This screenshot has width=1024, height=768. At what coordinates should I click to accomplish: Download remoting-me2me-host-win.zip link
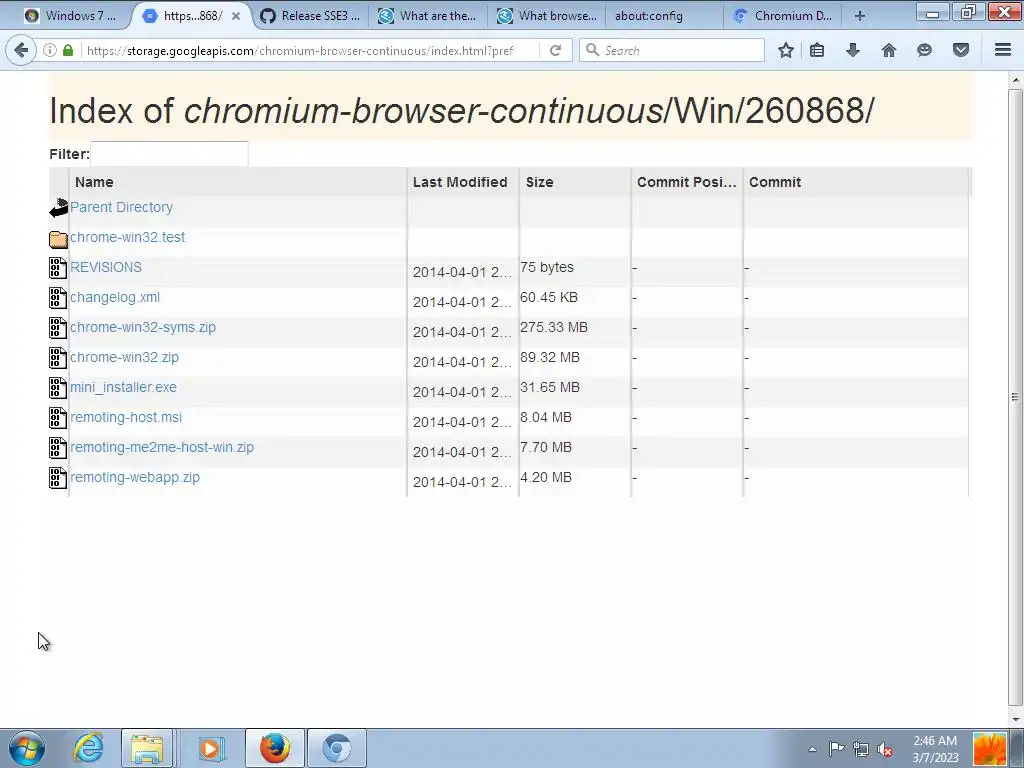tap(162, 447)
